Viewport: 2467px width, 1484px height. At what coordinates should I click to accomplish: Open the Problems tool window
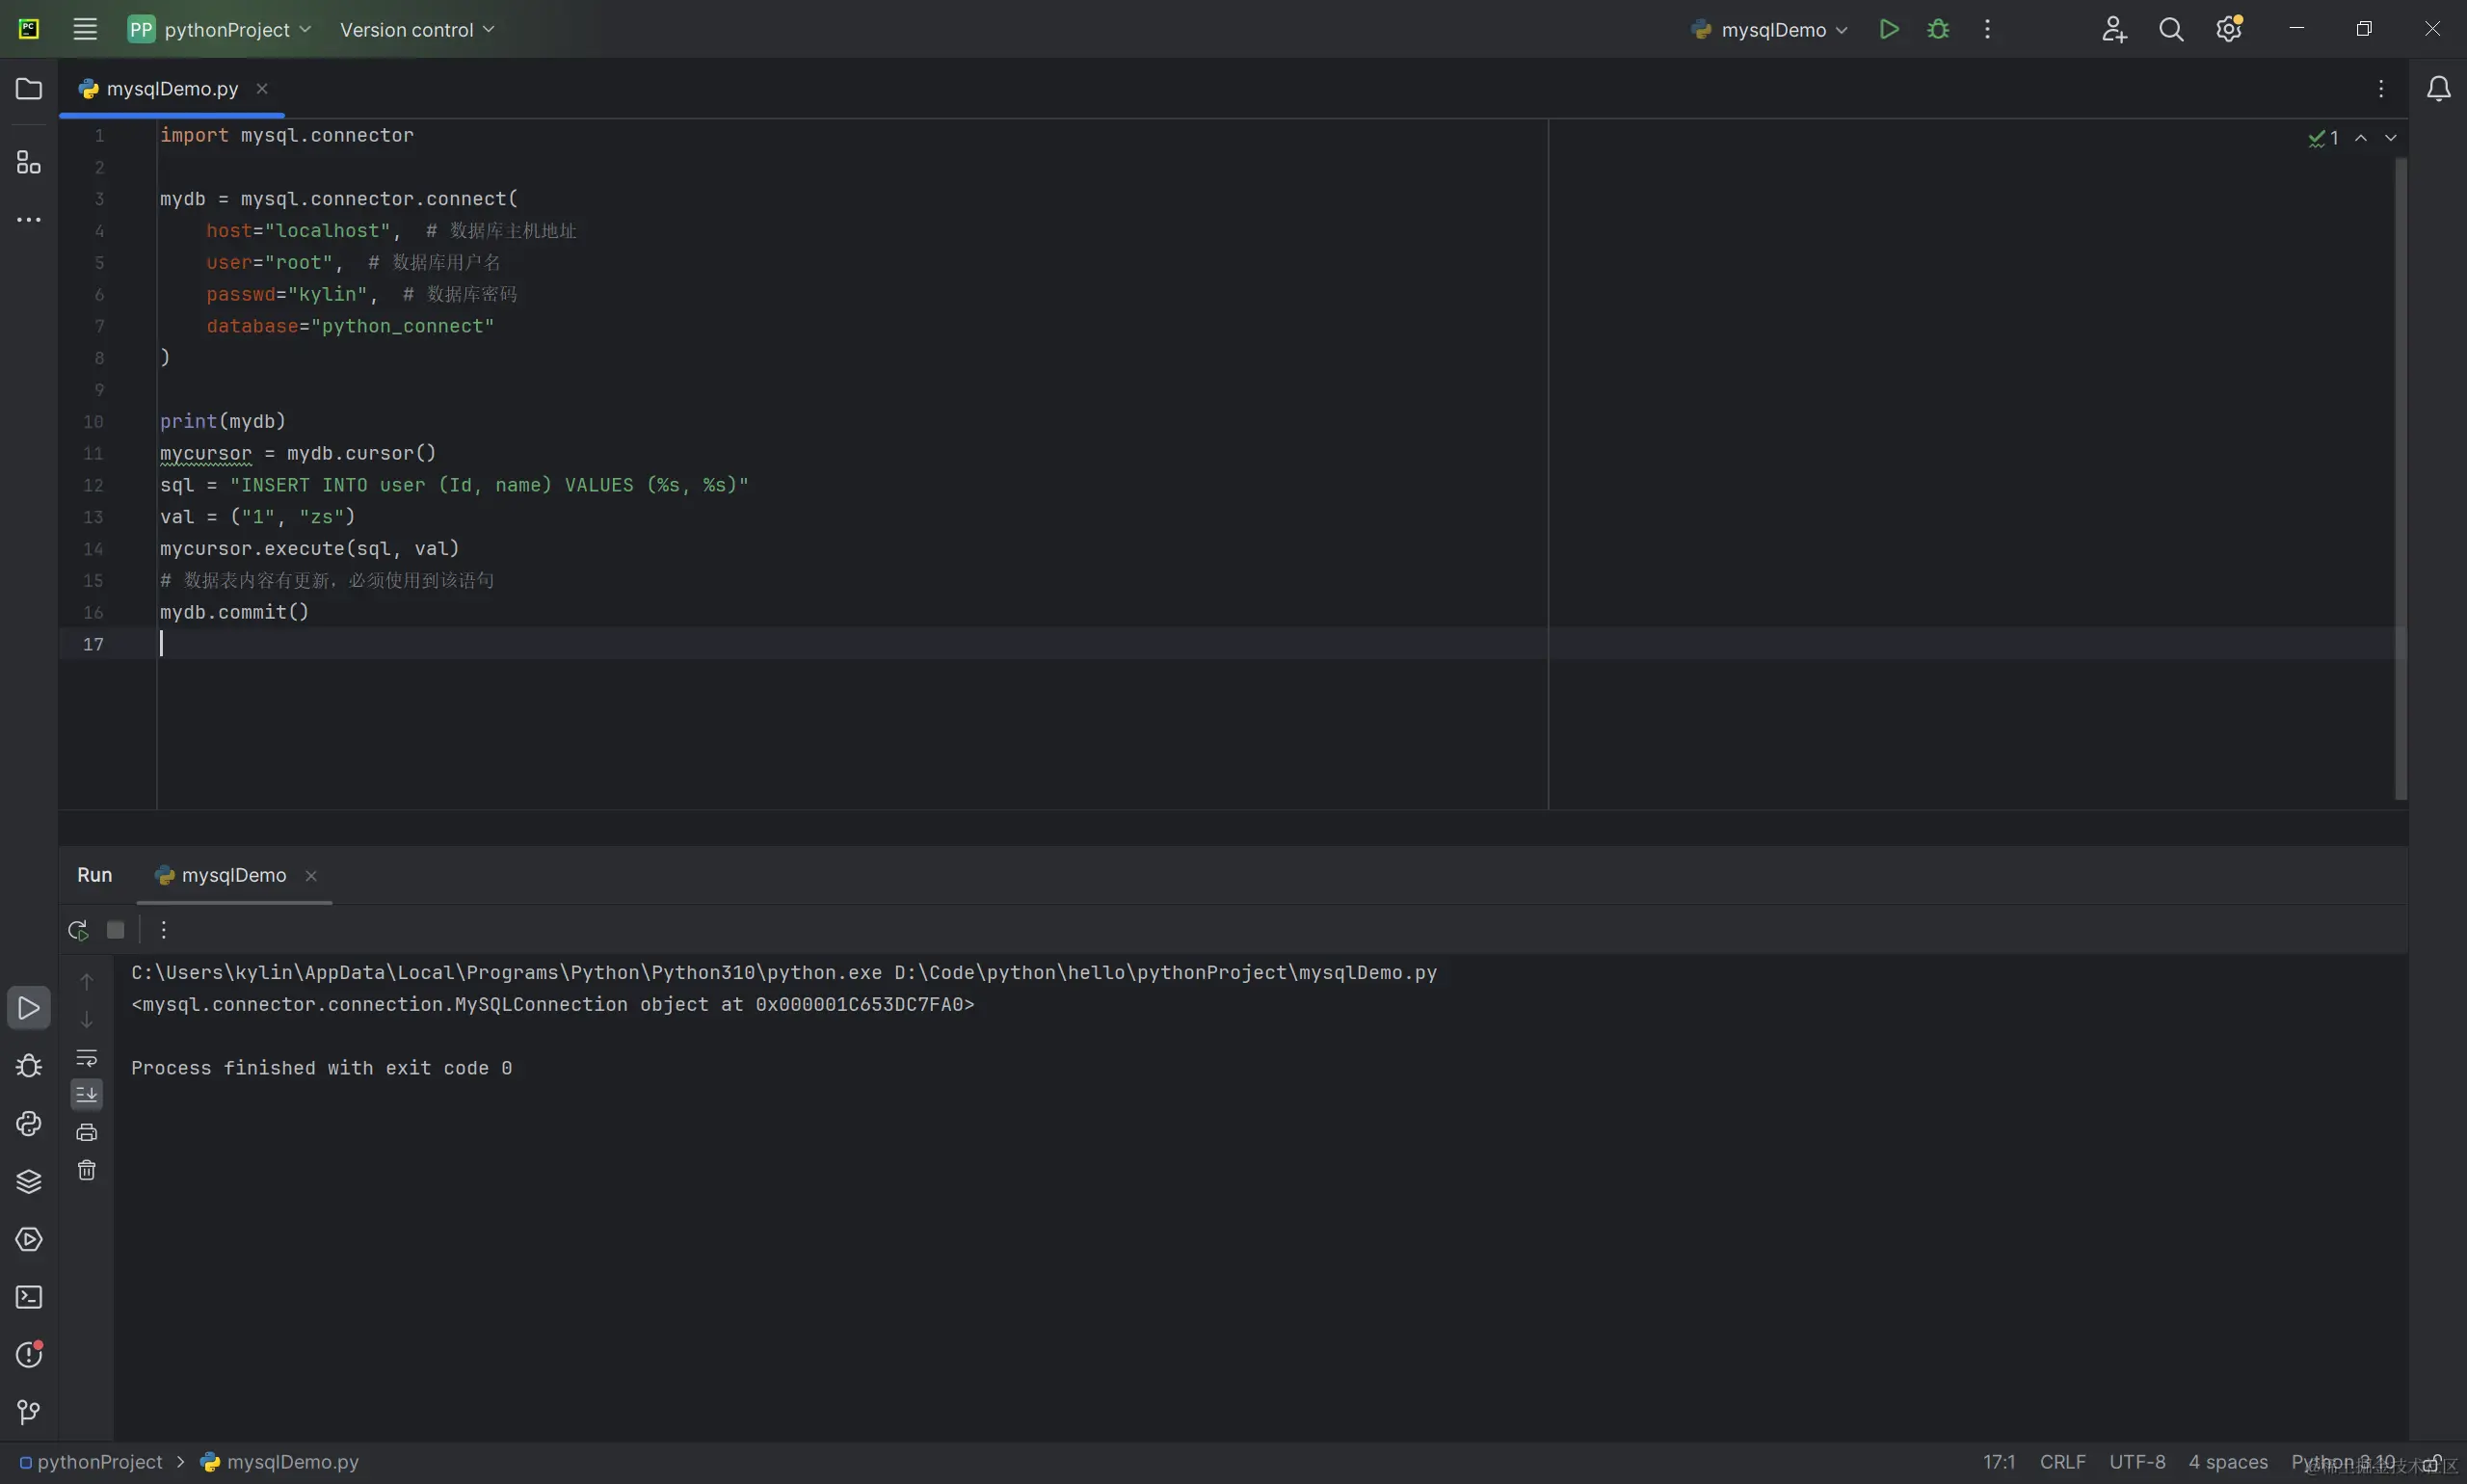tap(28, 1354)
